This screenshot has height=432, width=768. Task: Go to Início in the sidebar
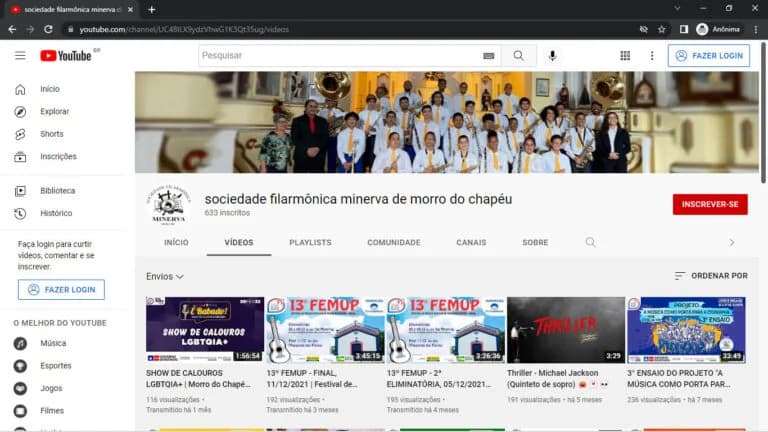coord(50,89)
